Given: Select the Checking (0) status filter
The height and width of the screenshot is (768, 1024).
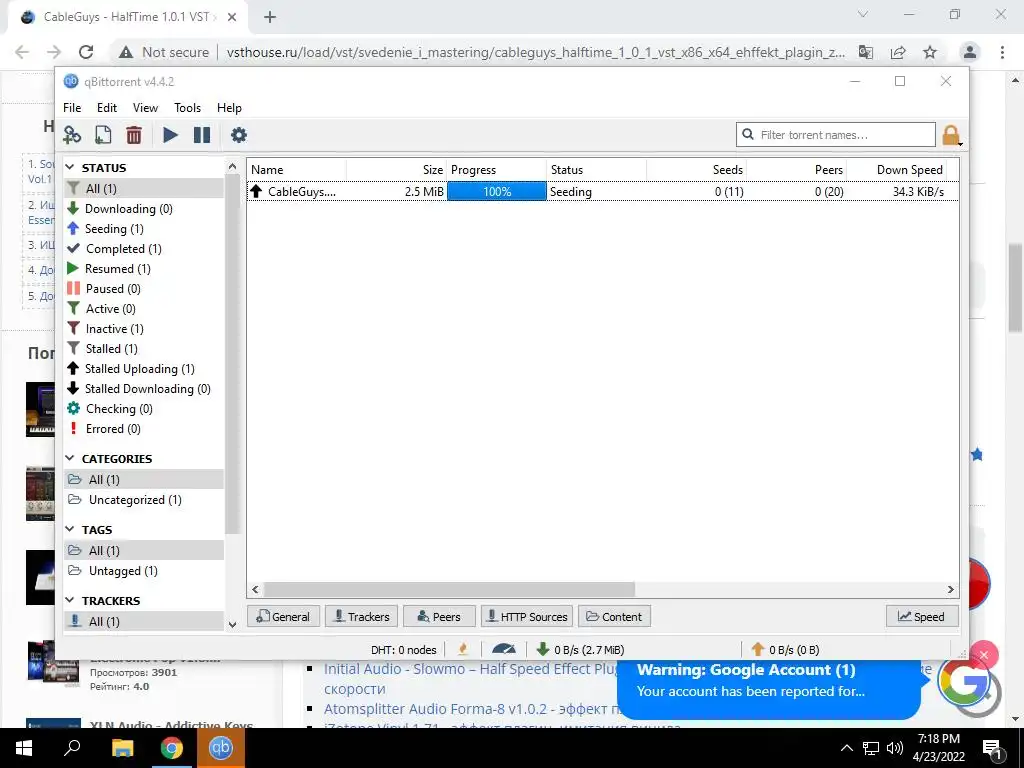Looking at the screenshot, I should coord(144,409).
